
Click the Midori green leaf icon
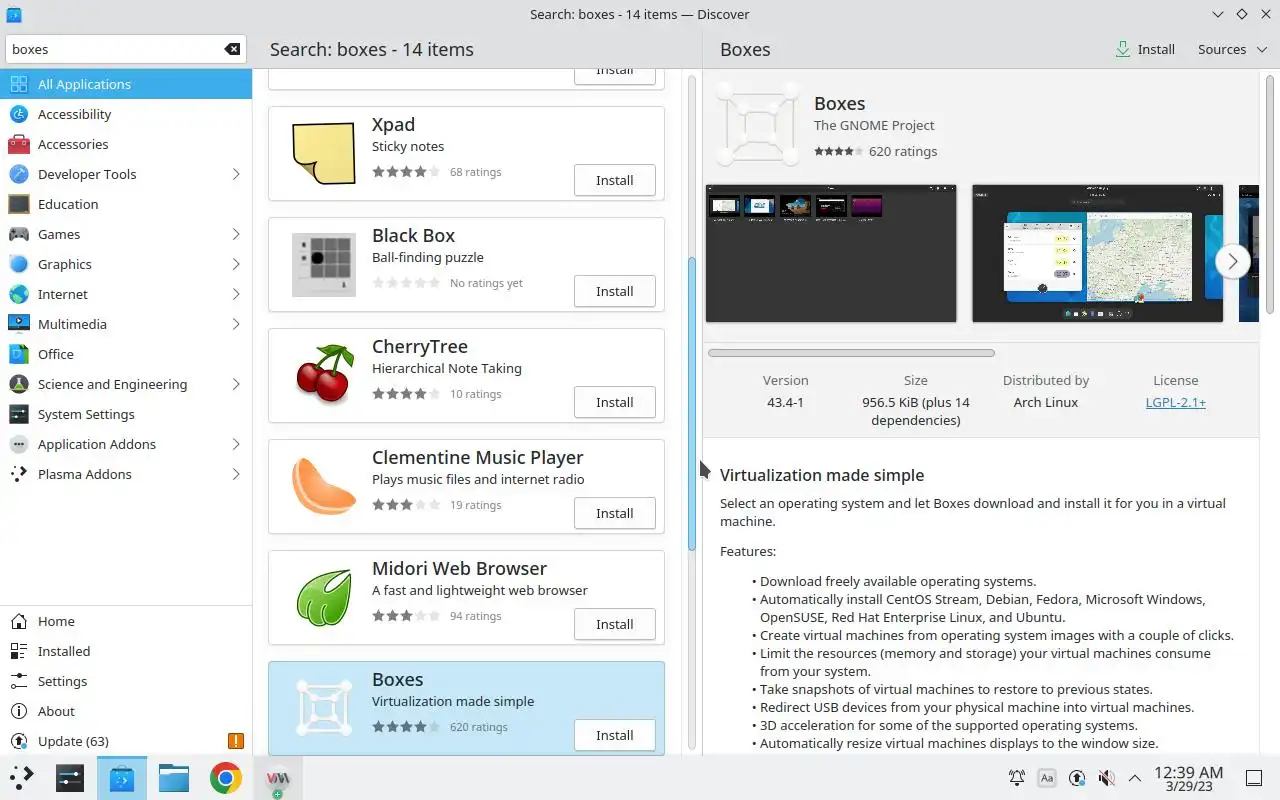[x=323, y=597]
